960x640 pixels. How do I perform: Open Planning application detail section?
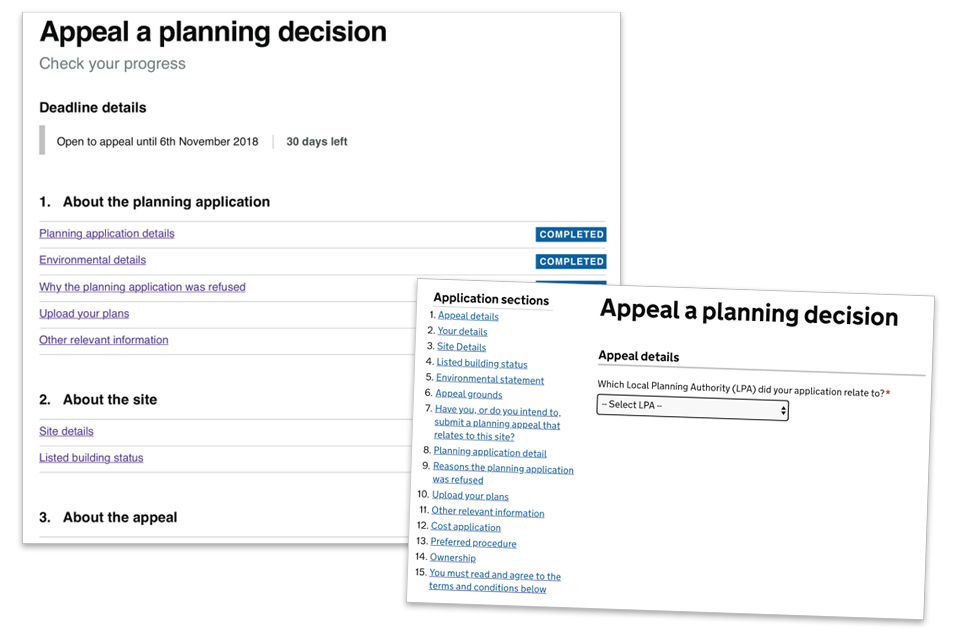click(x=490, y=453)
